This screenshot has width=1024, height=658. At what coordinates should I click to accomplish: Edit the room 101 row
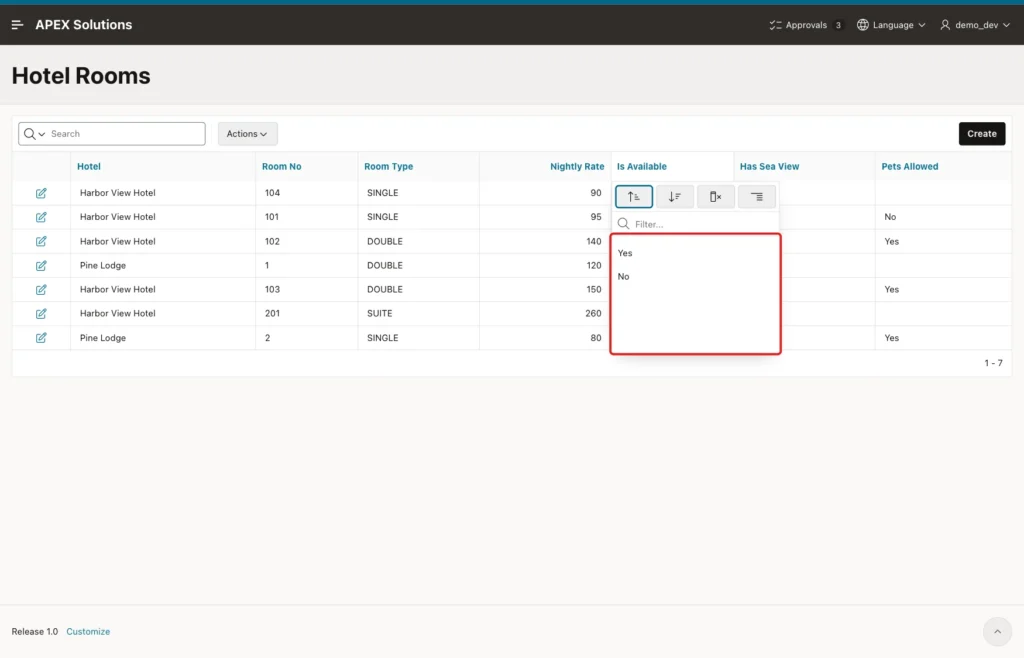pos(41,217)
